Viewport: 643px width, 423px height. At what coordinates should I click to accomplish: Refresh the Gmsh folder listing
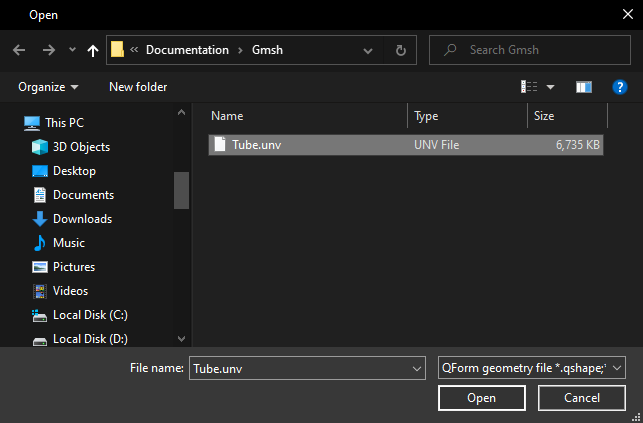(x=401, y=50)
